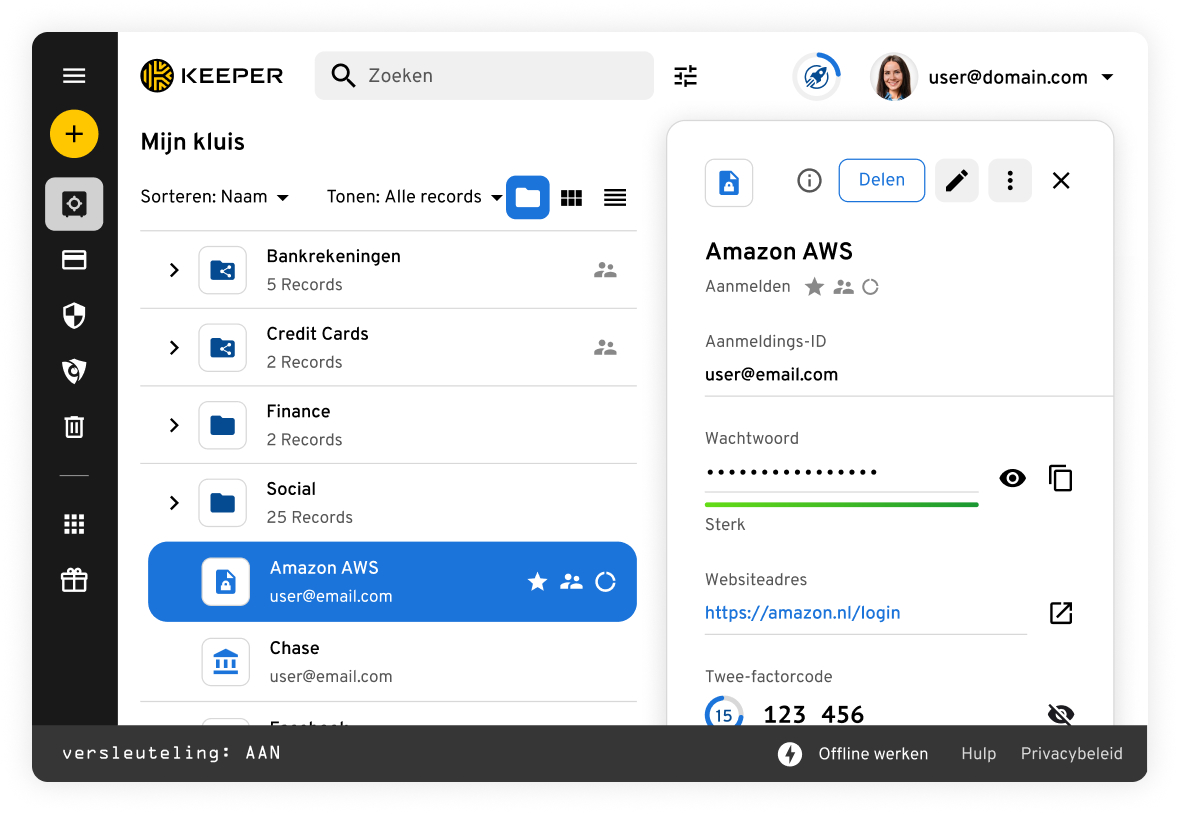This screenshot has width=1180, height=814.
Task: Launch website with external link icon
Action: coord(1061,613)
